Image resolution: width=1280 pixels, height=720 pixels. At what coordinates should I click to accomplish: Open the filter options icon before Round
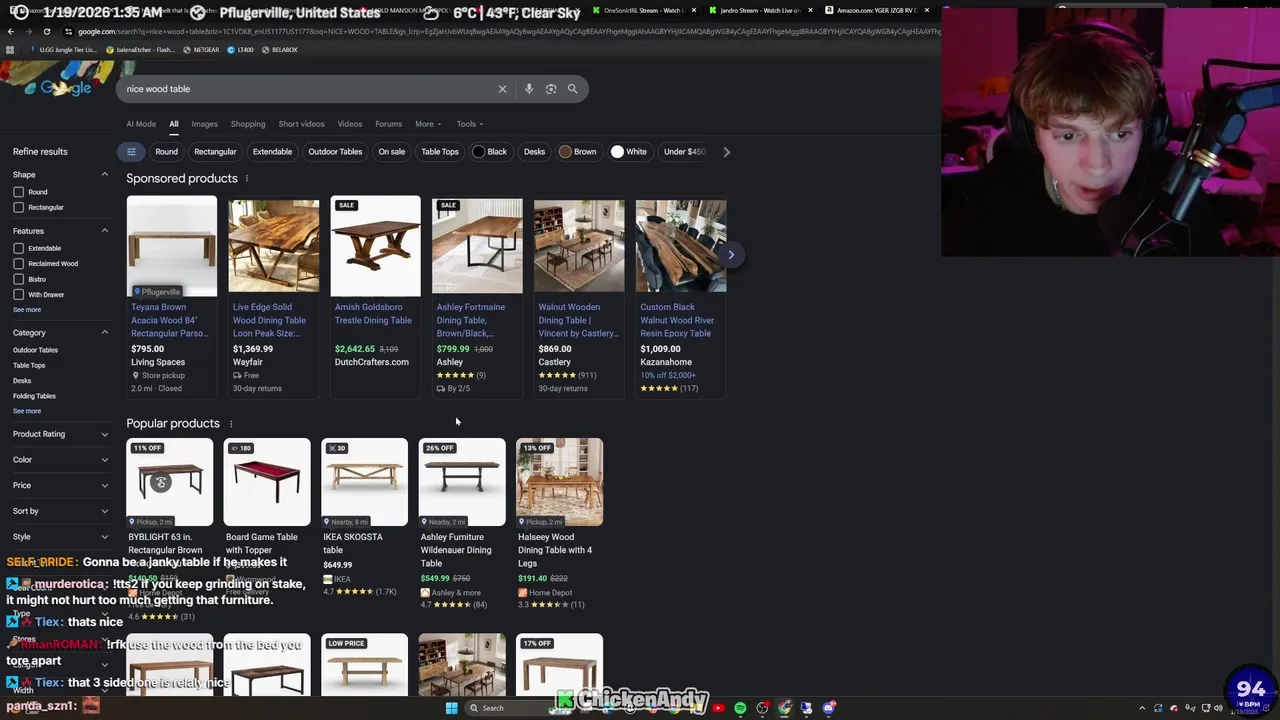131,152
